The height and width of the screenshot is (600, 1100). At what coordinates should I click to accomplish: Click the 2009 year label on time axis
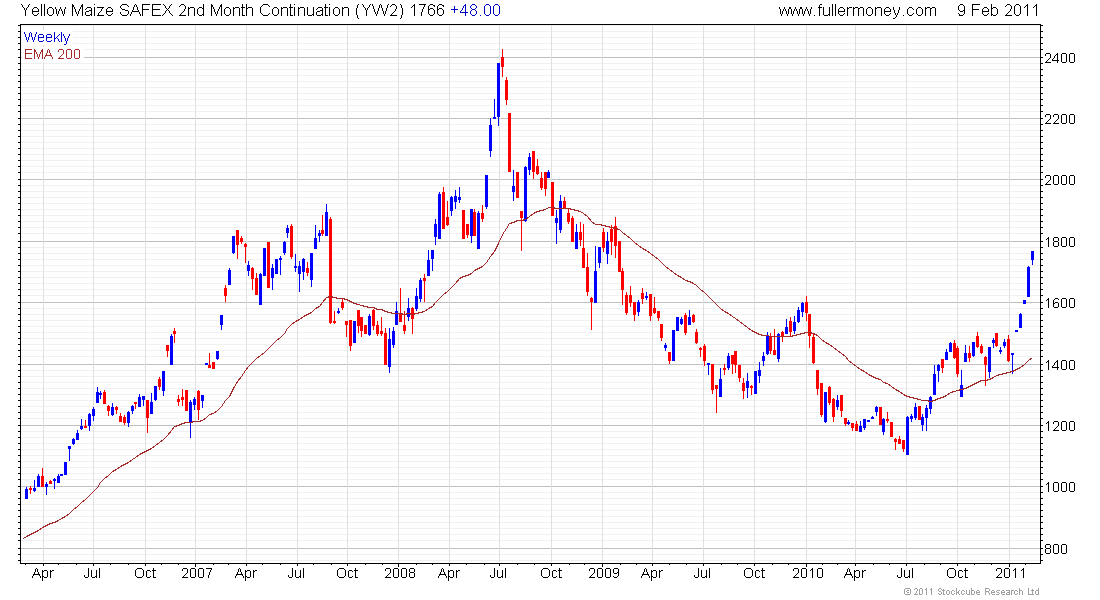(604, 573)
